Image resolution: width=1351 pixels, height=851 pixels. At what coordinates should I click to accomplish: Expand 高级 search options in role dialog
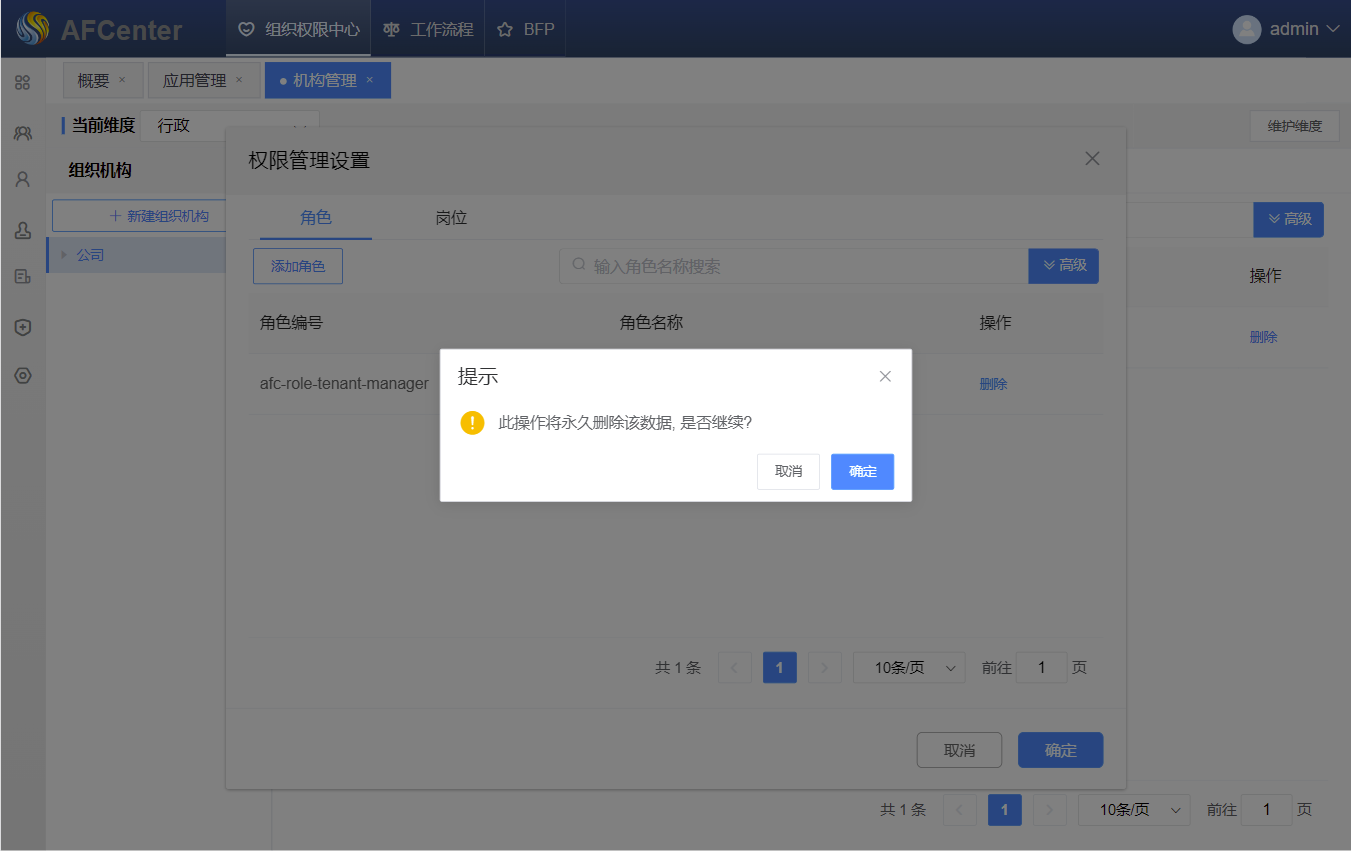[x=1063, y=266]
